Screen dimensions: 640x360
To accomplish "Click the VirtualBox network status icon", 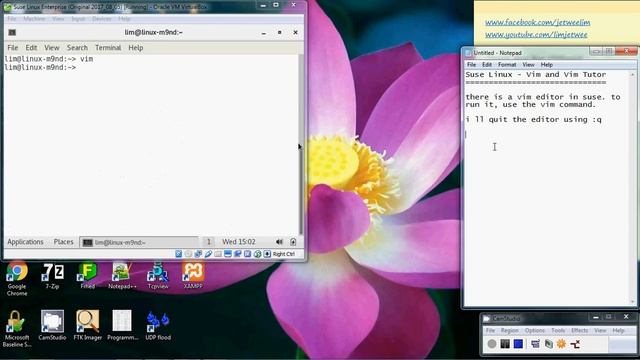I will point(198,254).
